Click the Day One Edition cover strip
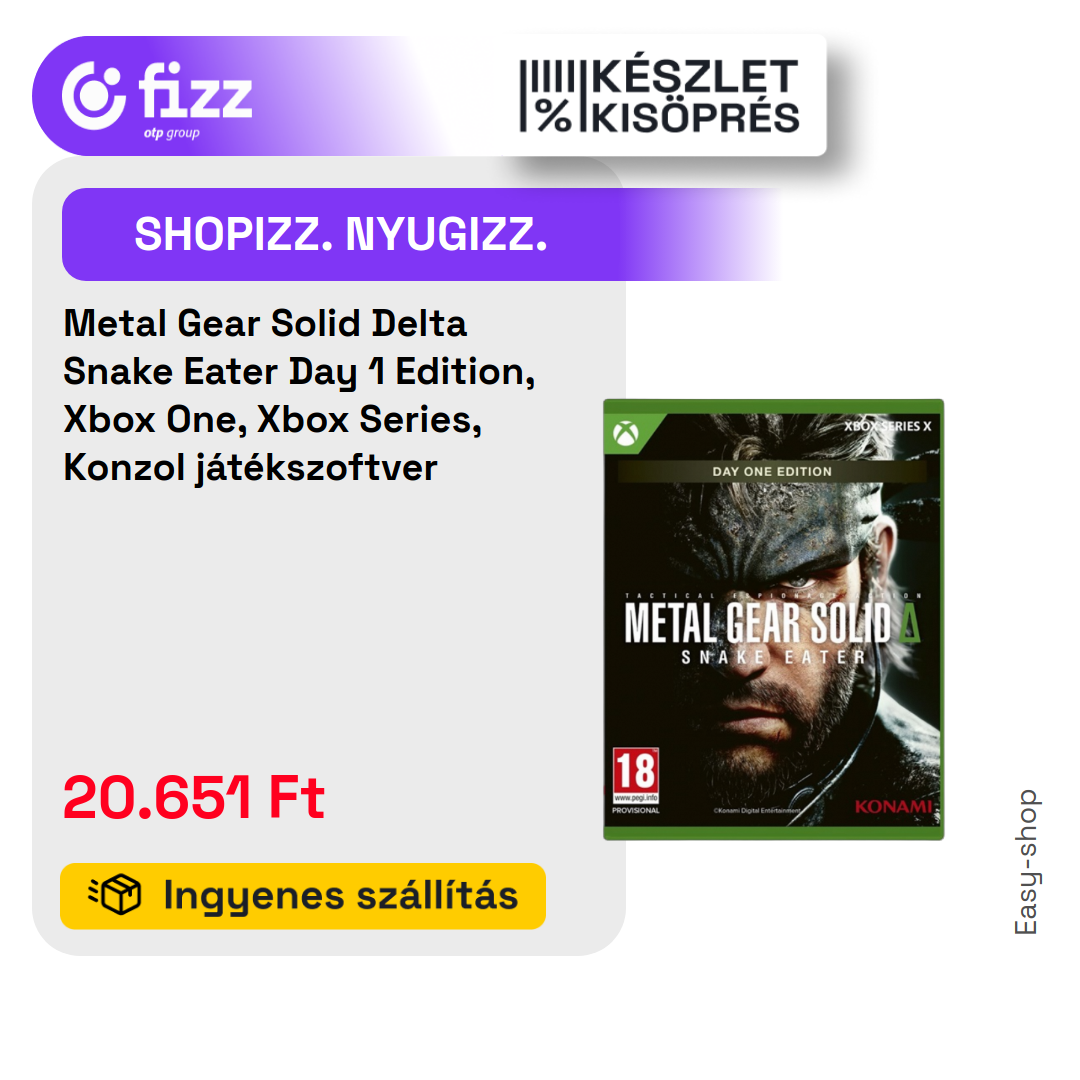The height and width of the screenshot is (1080, 1080). tap(772, 472)
